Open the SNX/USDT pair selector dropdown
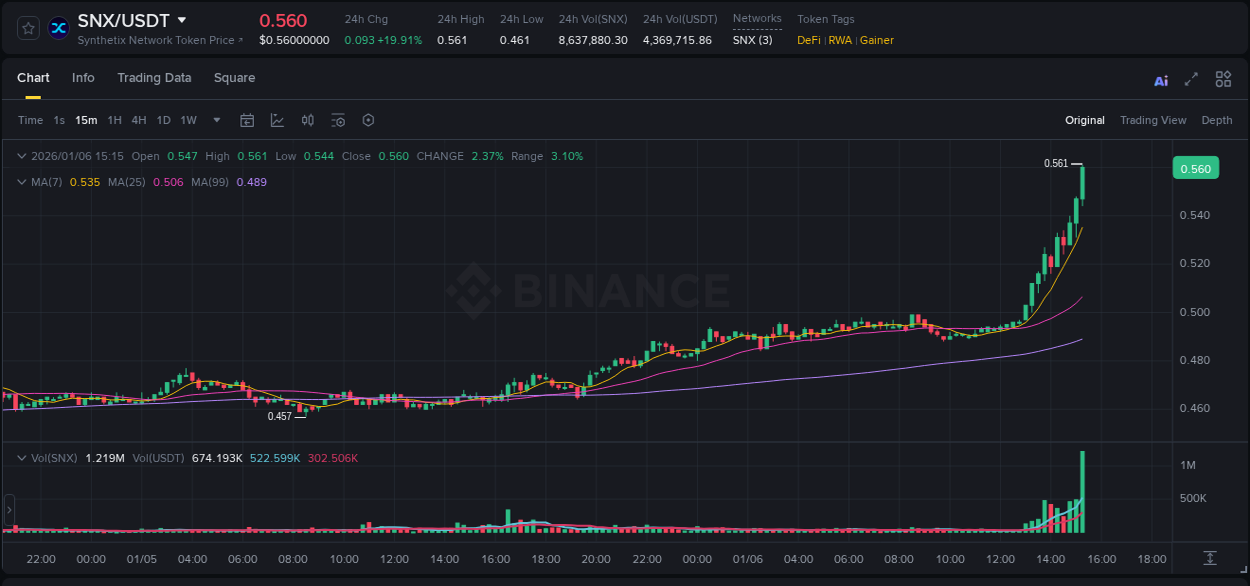Viewport: 1250px width, 586px height. coord(180,19)
